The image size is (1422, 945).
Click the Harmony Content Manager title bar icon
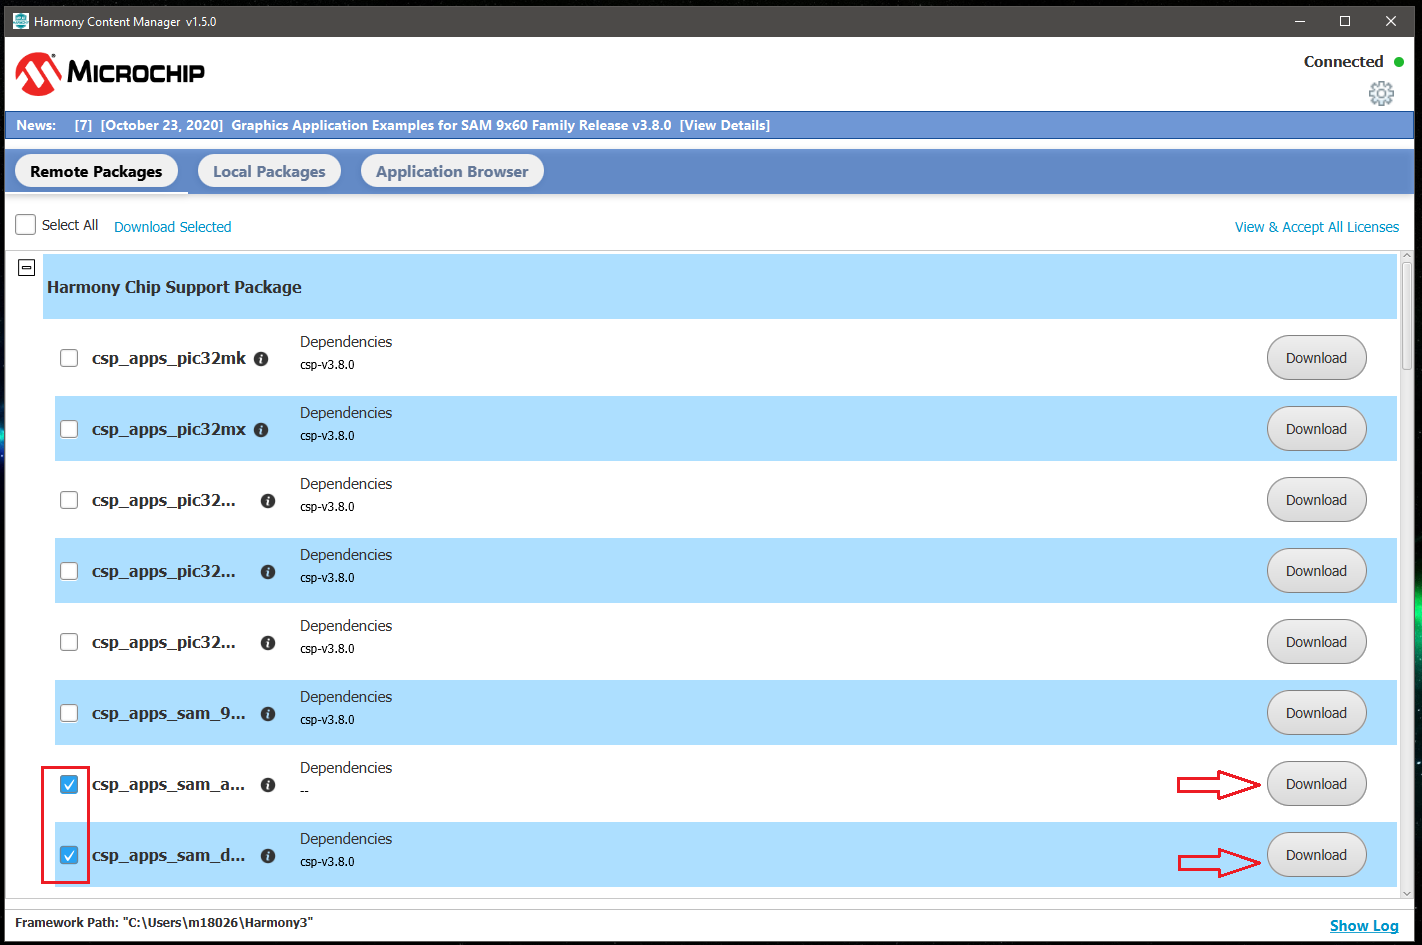pos(20,21)
